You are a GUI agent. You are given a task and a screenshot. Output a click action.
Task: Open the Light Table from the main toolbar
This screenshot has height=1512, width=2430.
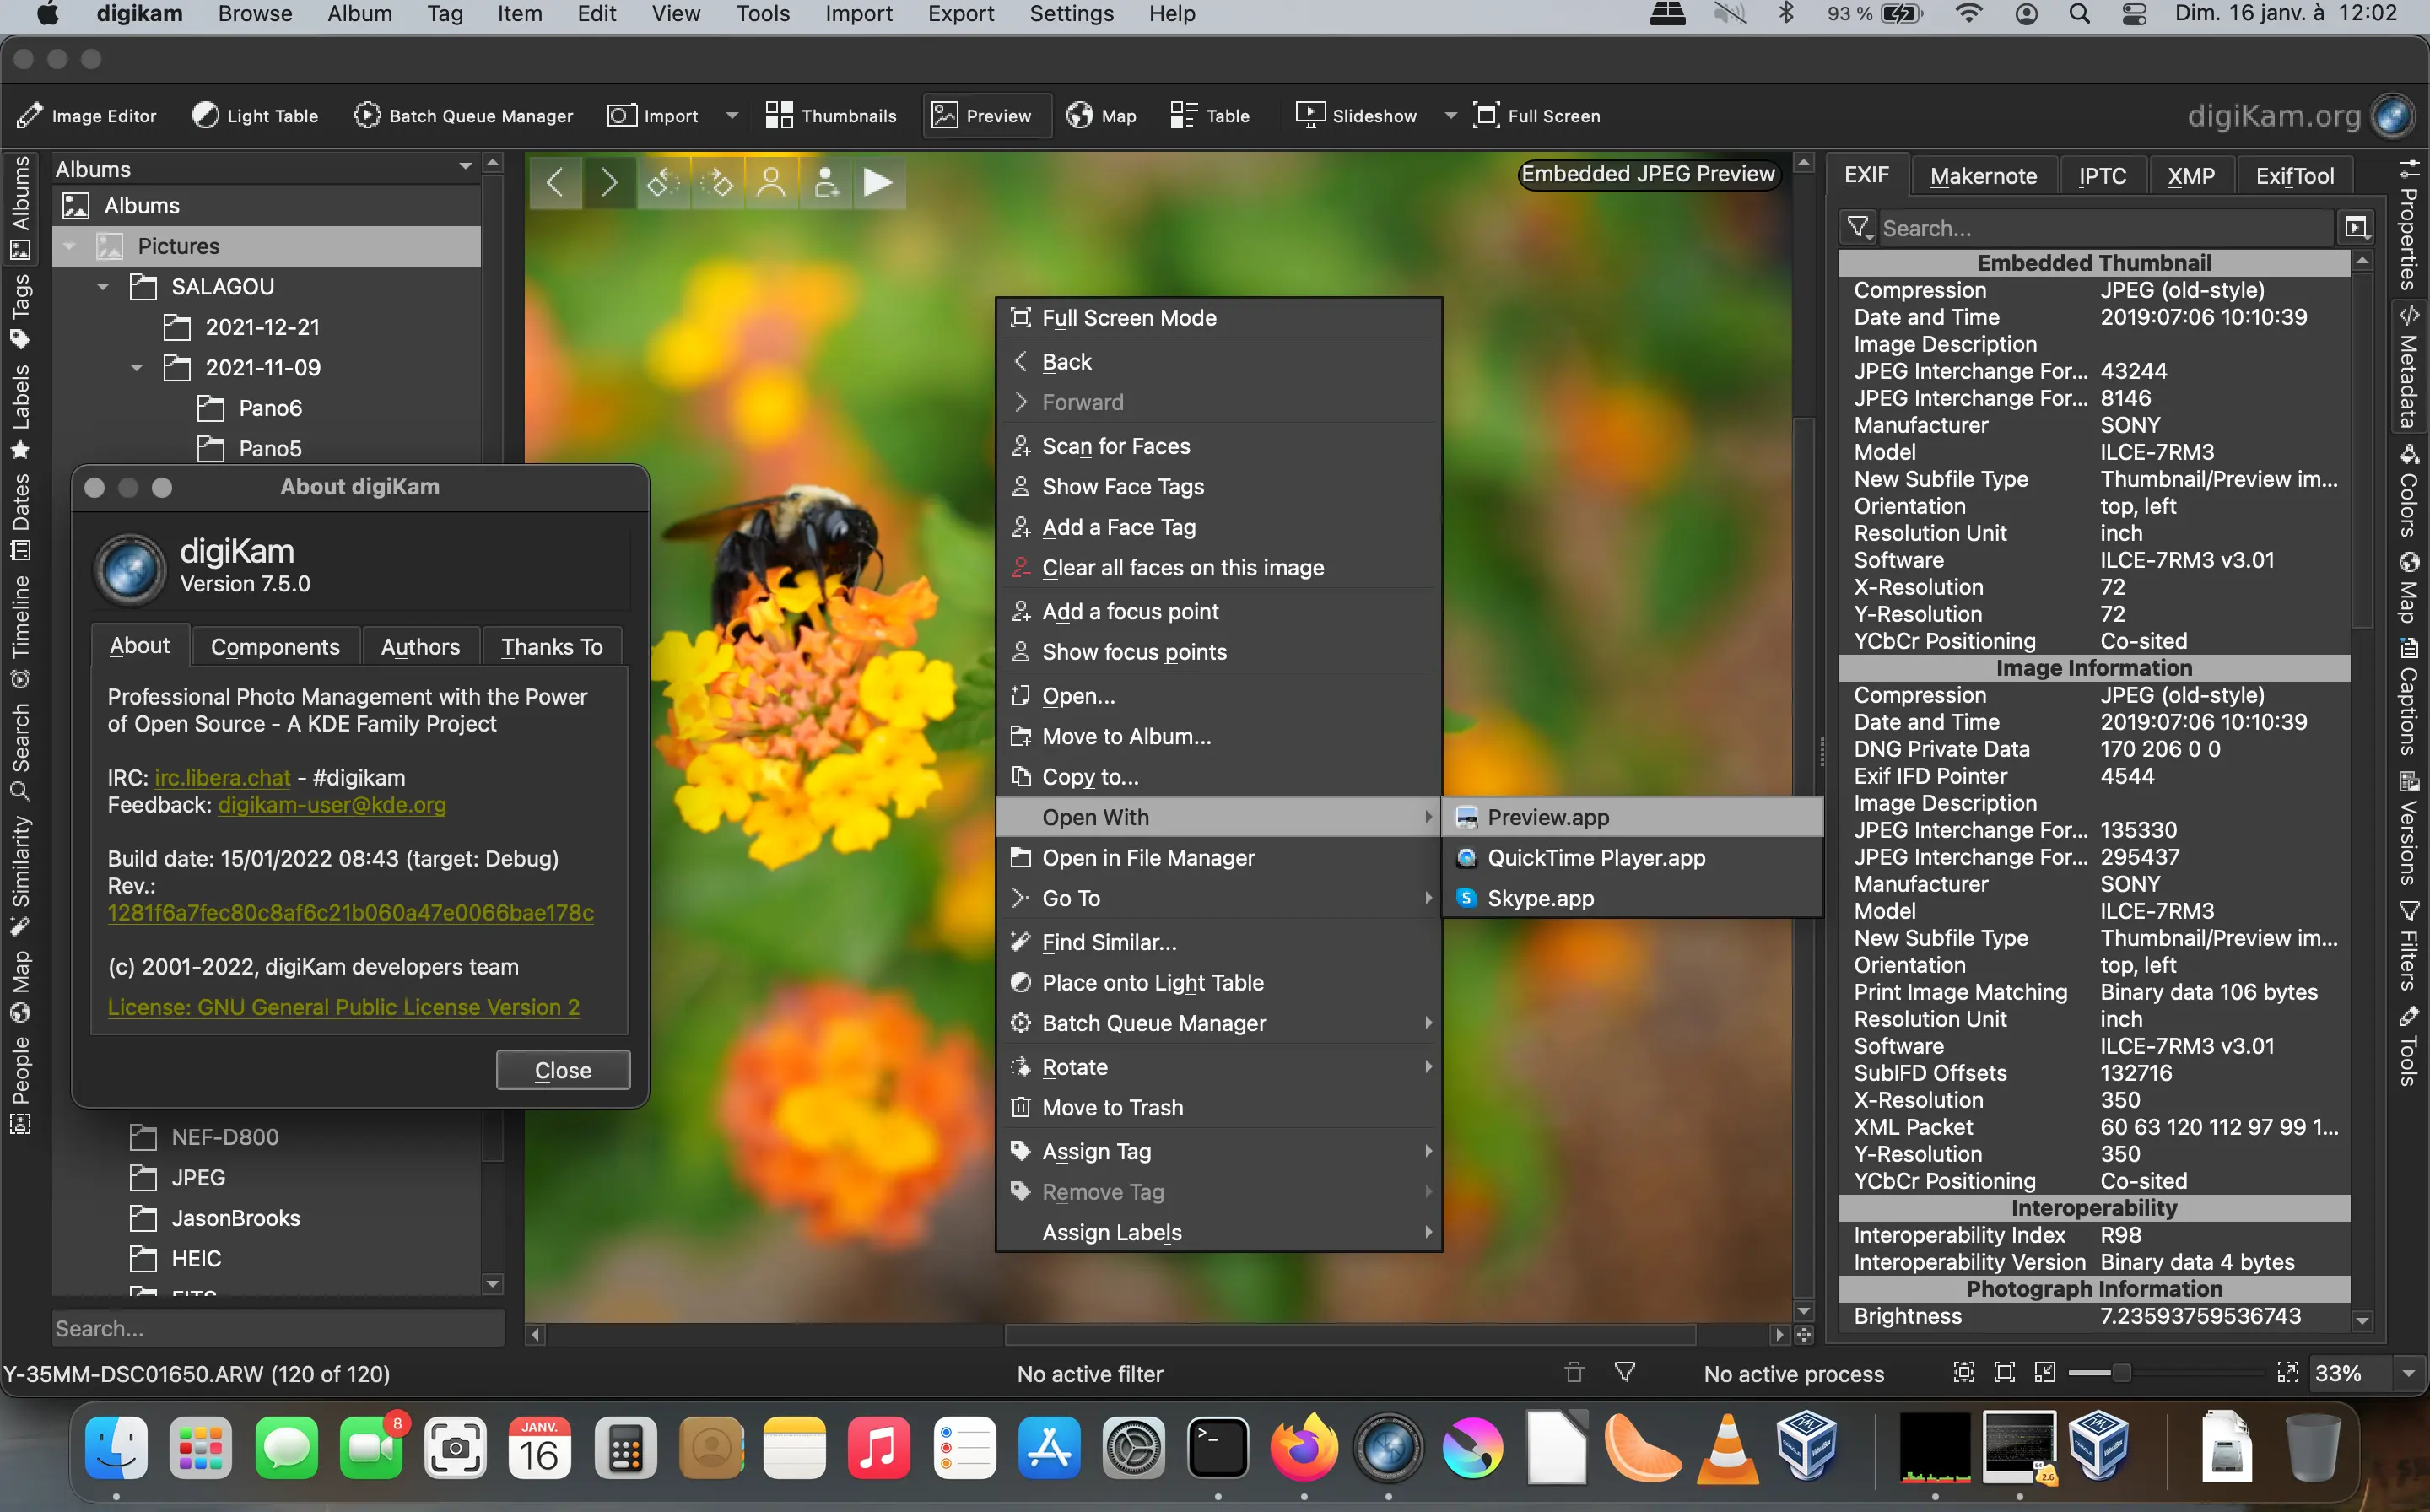pos(255,115)
